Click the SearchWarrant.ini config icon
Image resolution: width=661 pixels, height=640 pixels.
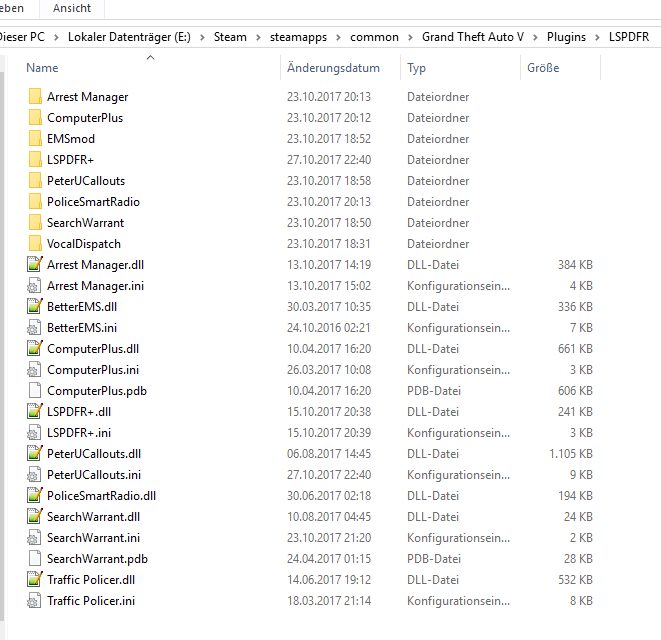(x=35, y=538)
